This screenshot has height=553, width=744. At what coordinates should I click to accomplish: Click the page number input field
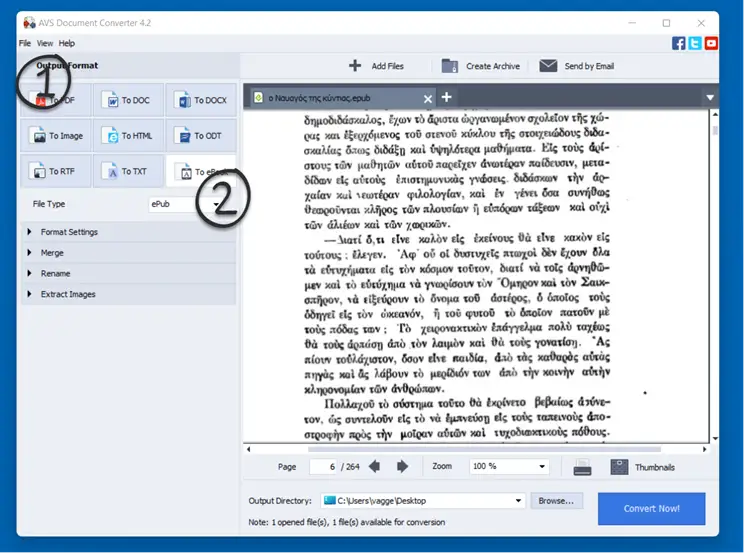pos(324,467)
